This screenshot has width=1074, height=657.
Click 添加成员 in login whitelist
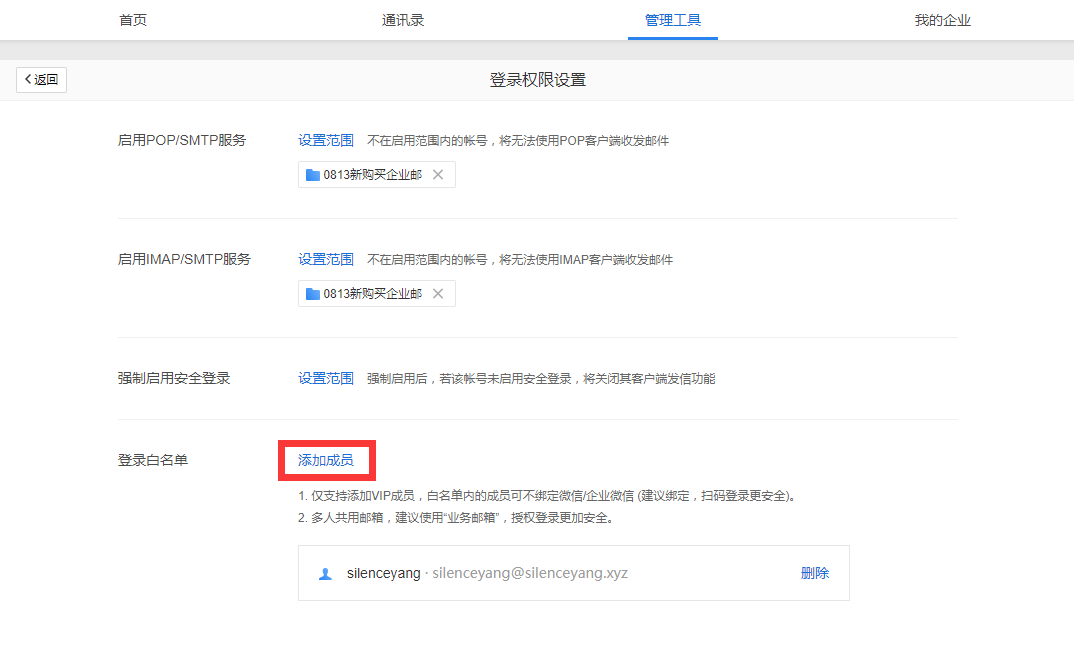[x=325, y=460]
